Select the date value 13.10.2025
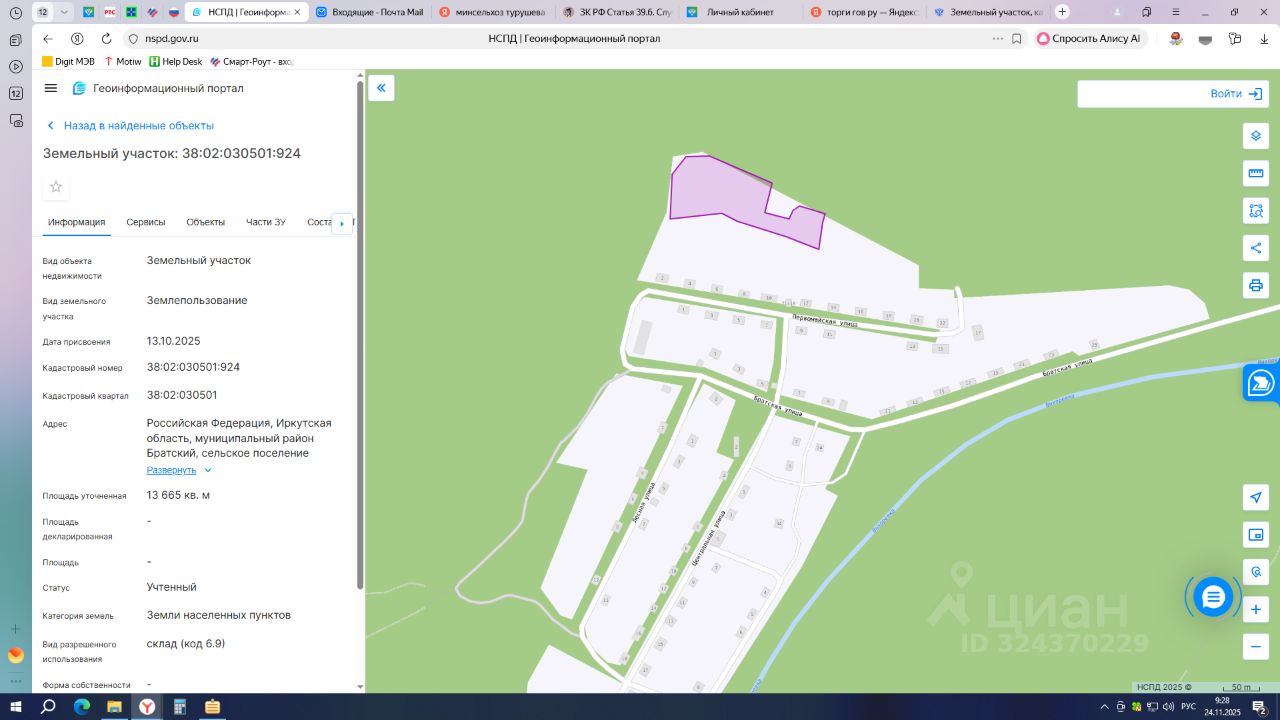 coord(174,341)
